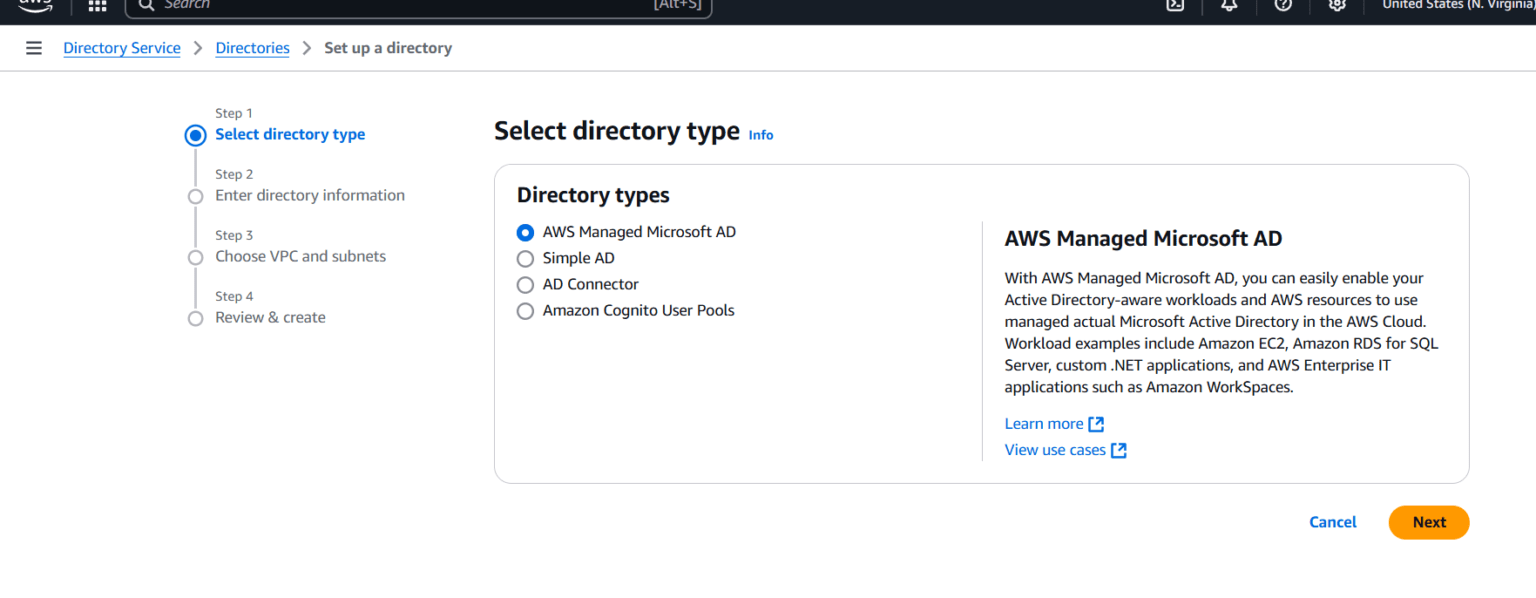Viewport: 1536px width, 598px height.
Task: Click the external link icon beside Learn more
Action: pos(1096,424)
